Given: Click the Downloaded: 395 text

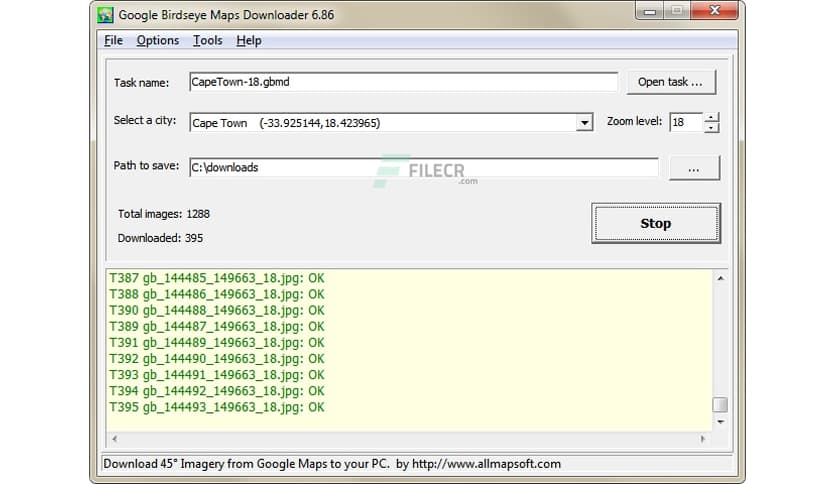Looking at the screenshot, I should pos(160,238).
